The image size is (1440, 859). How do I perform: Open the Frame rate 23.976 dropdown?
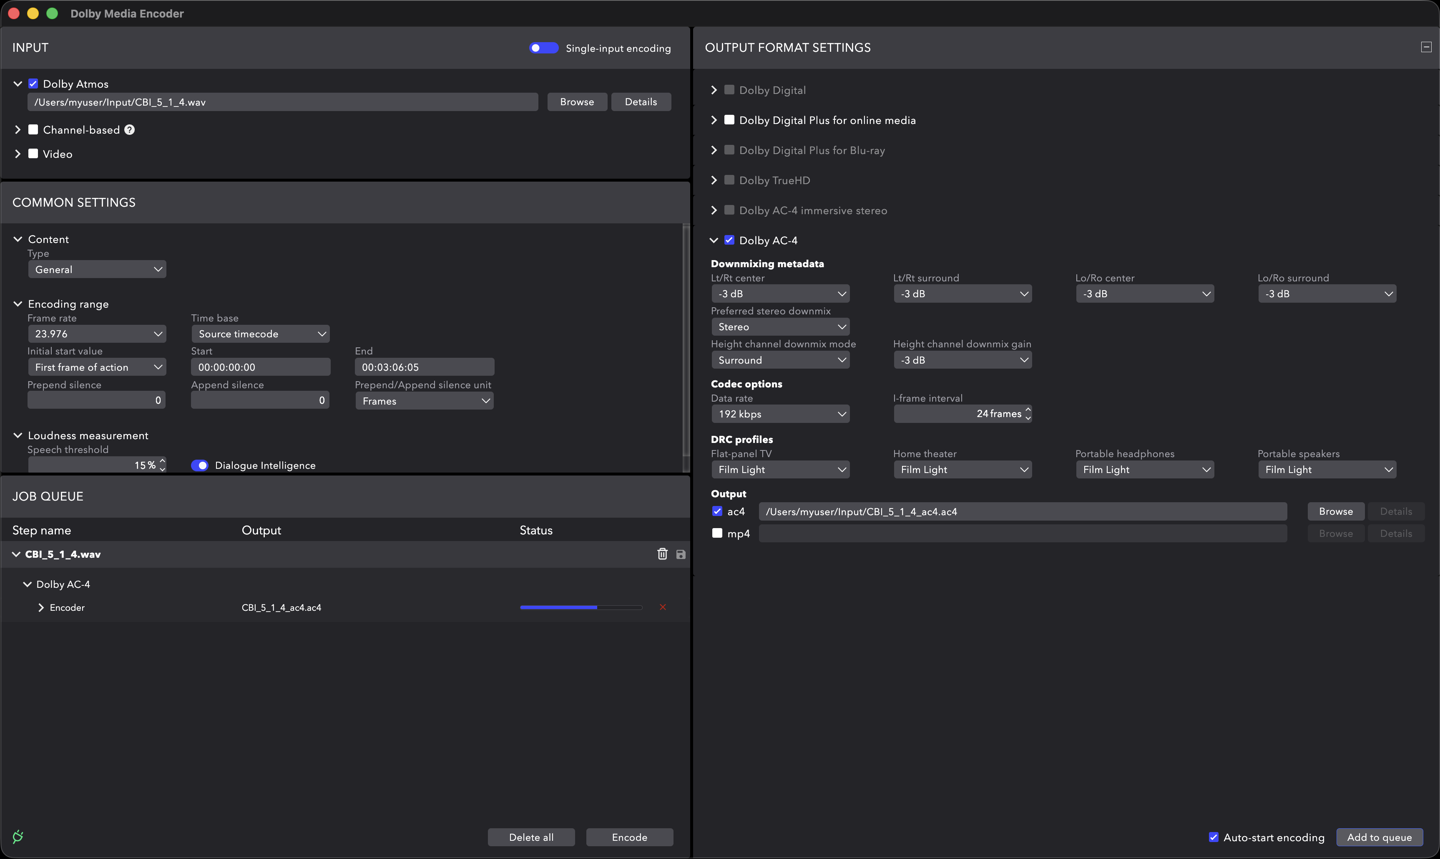(x=97, y=334)
